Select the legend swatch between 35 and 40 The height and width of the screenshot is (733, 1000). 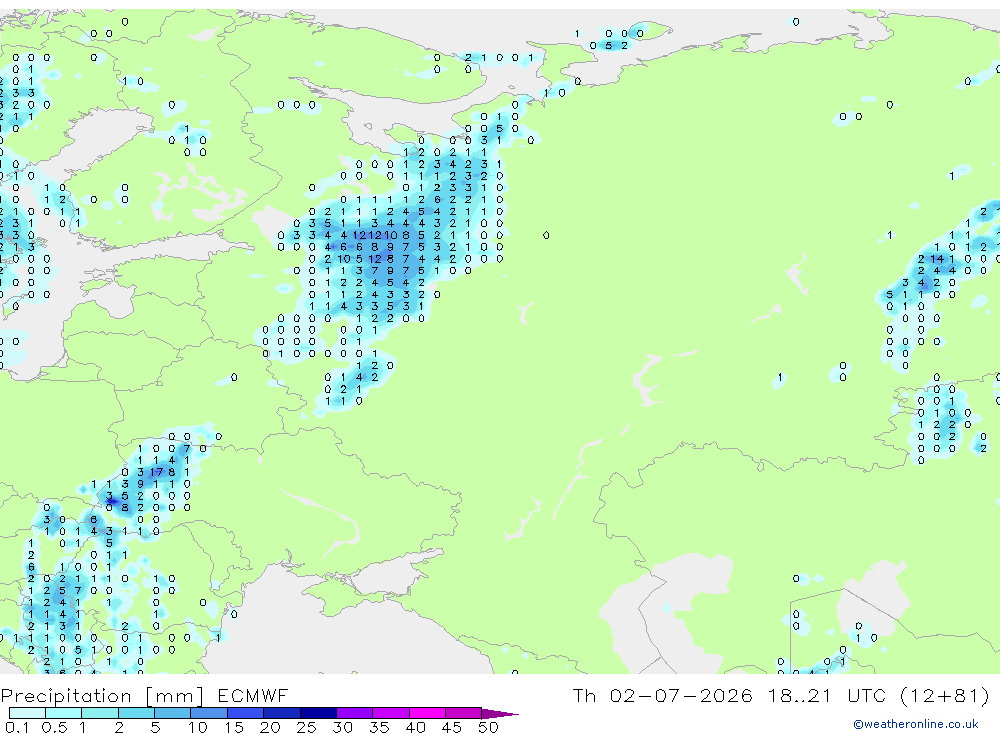390,713
